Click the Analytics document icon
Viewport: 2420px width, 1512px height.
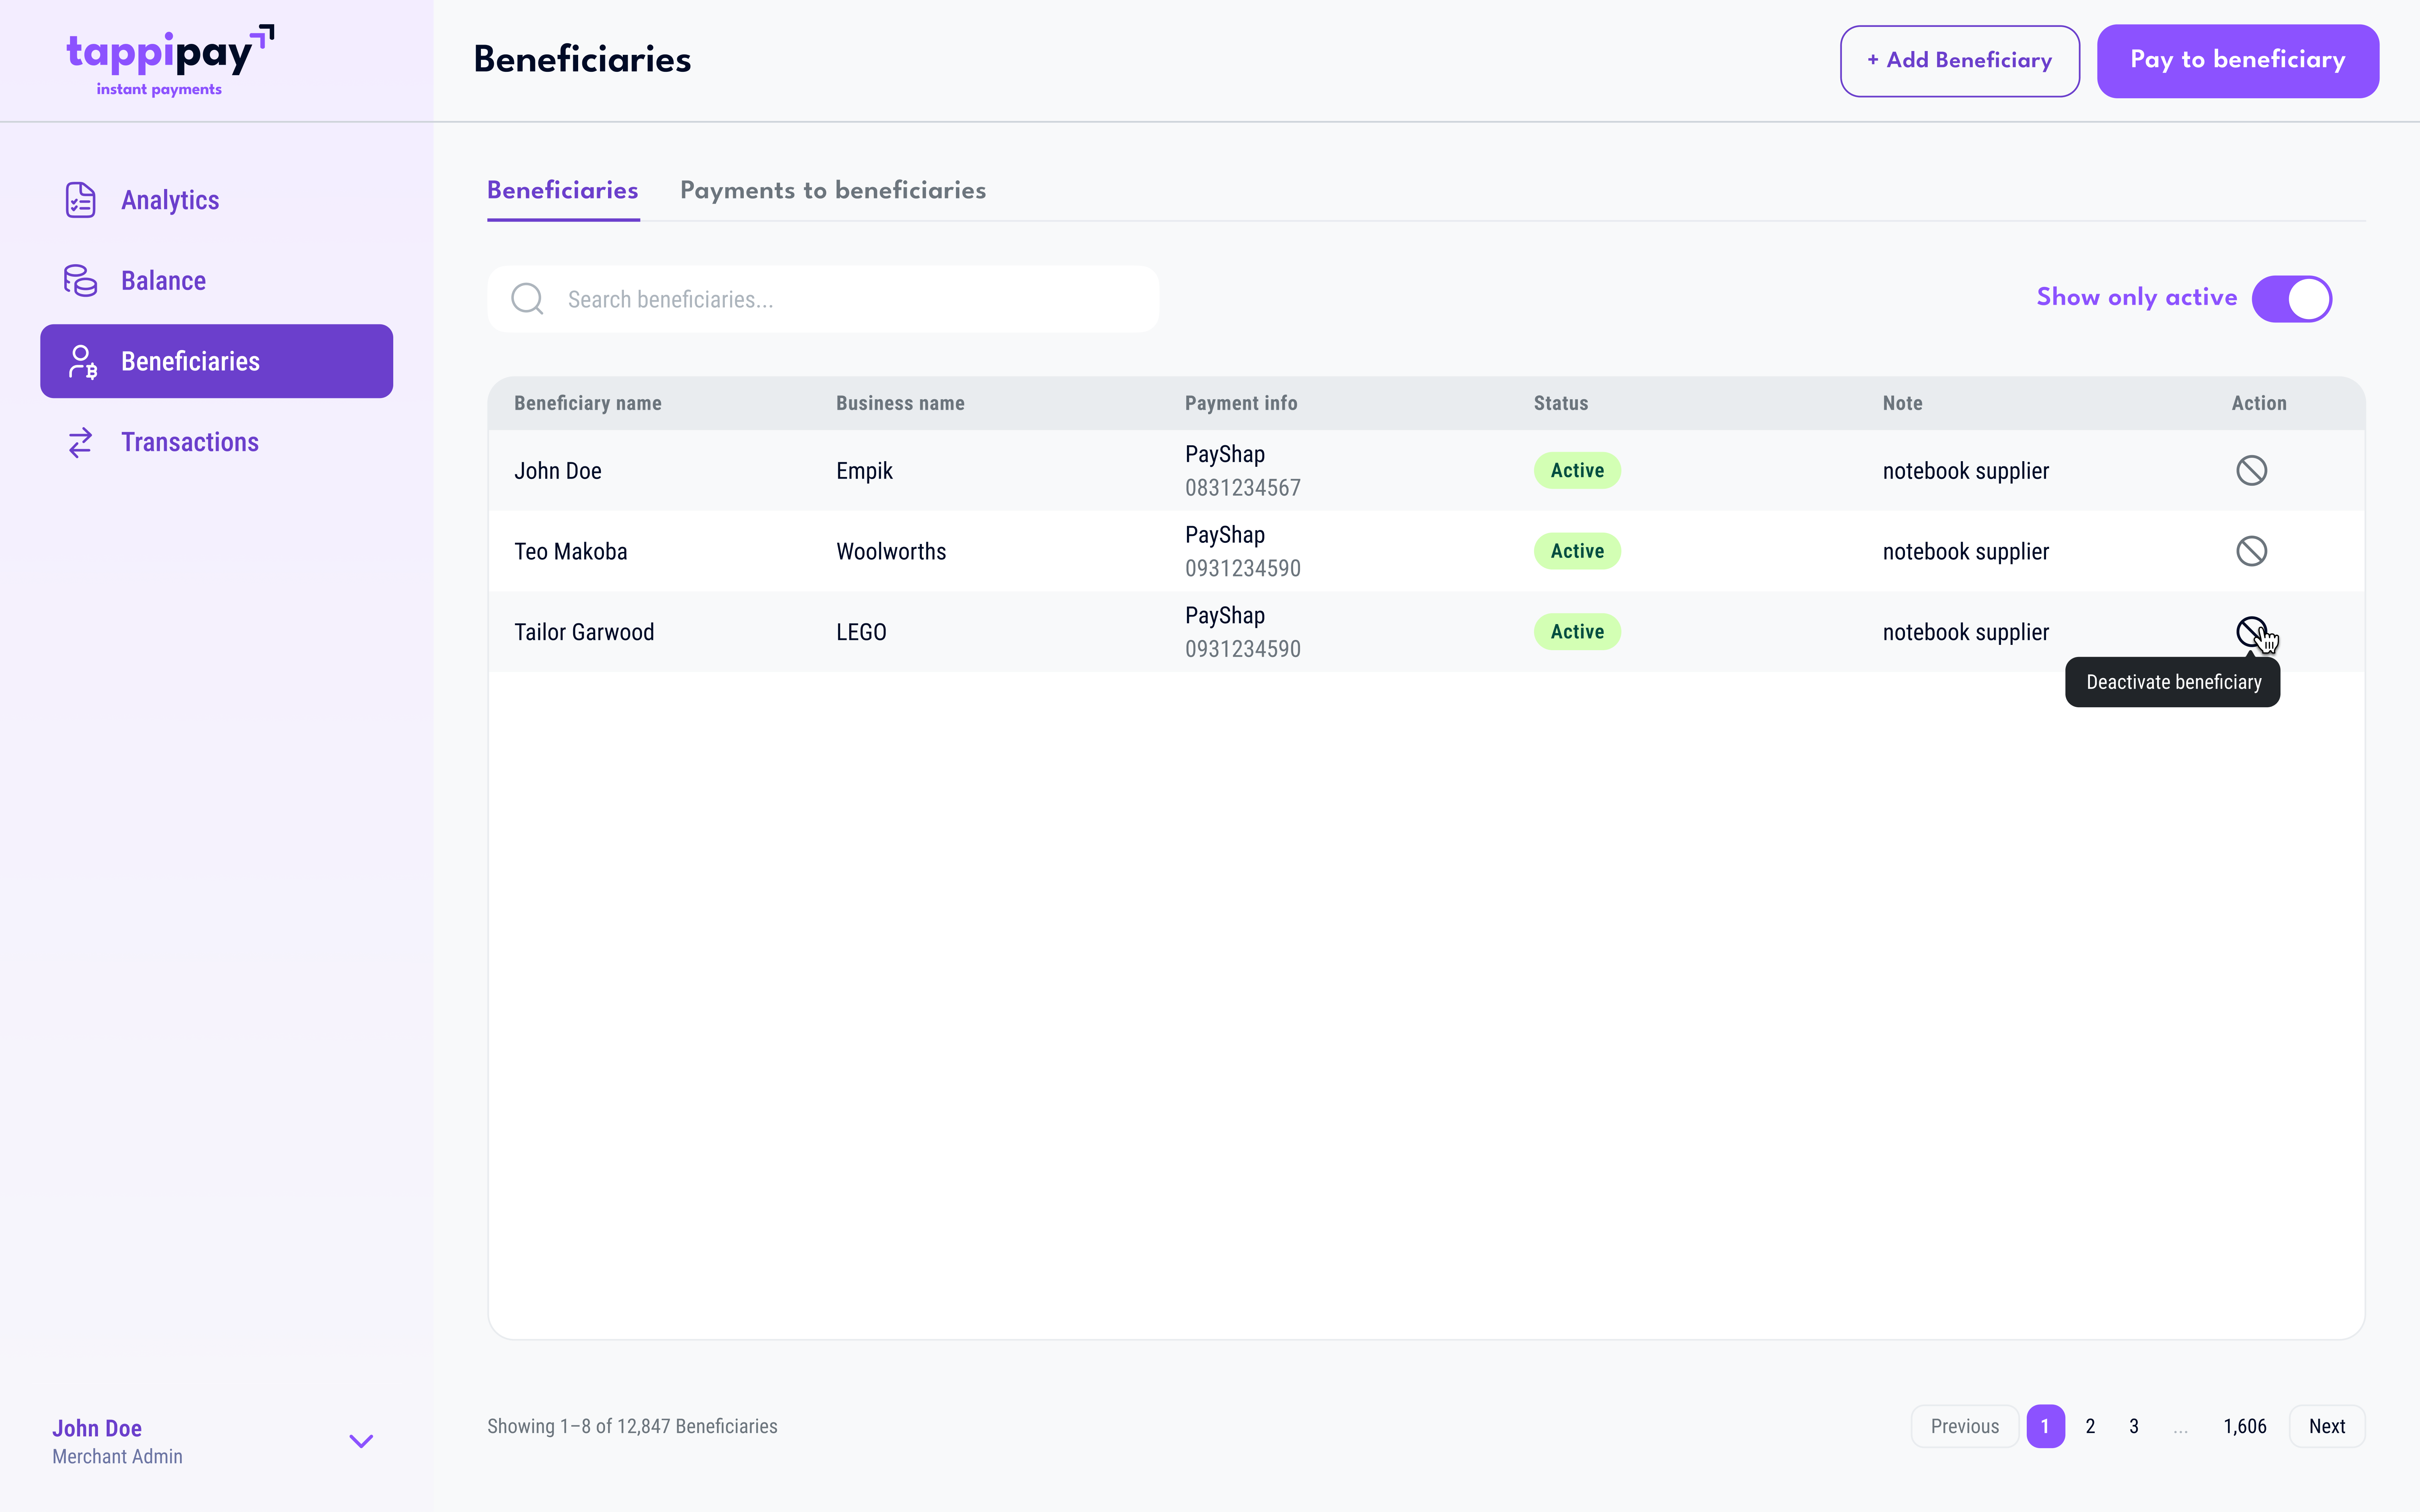coord(81,200)
